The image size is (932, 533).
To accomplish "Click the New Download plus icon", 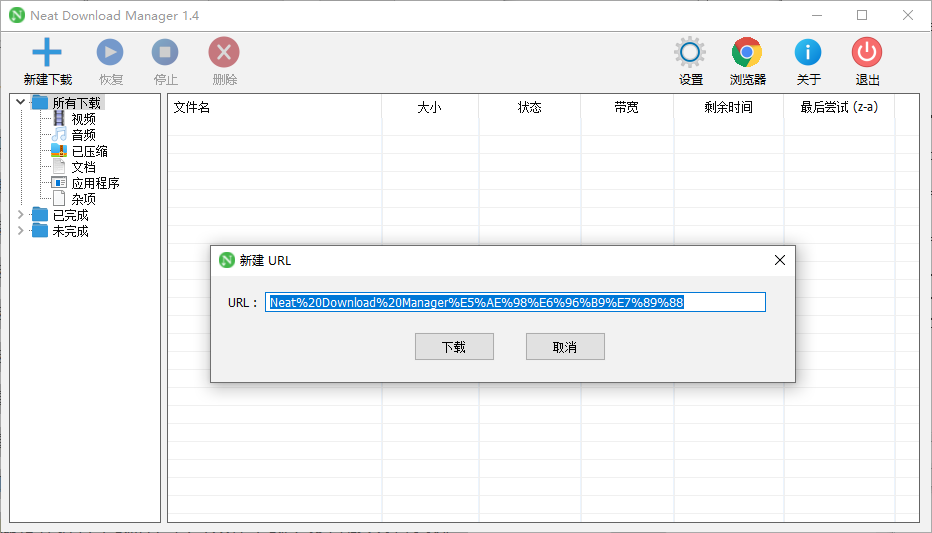I will point(47,53).
